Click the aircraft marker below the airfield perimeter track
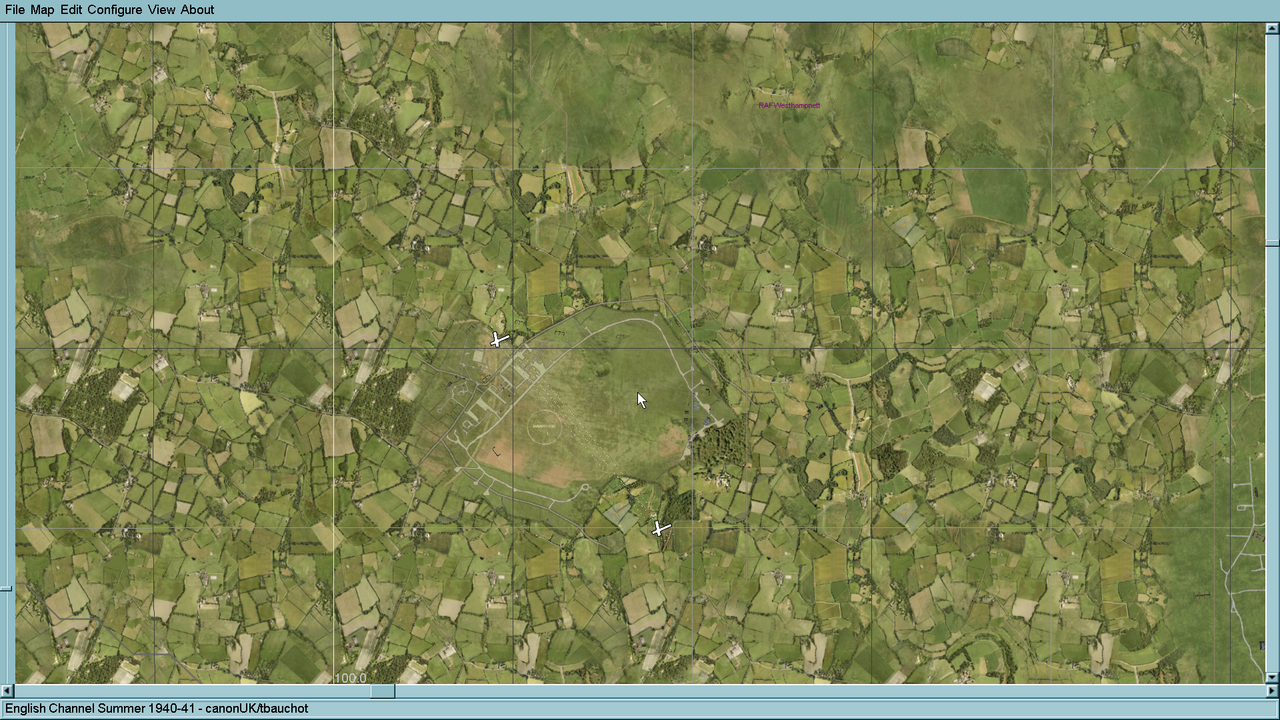The image size is (1280, 720). [x=659, y=528]
